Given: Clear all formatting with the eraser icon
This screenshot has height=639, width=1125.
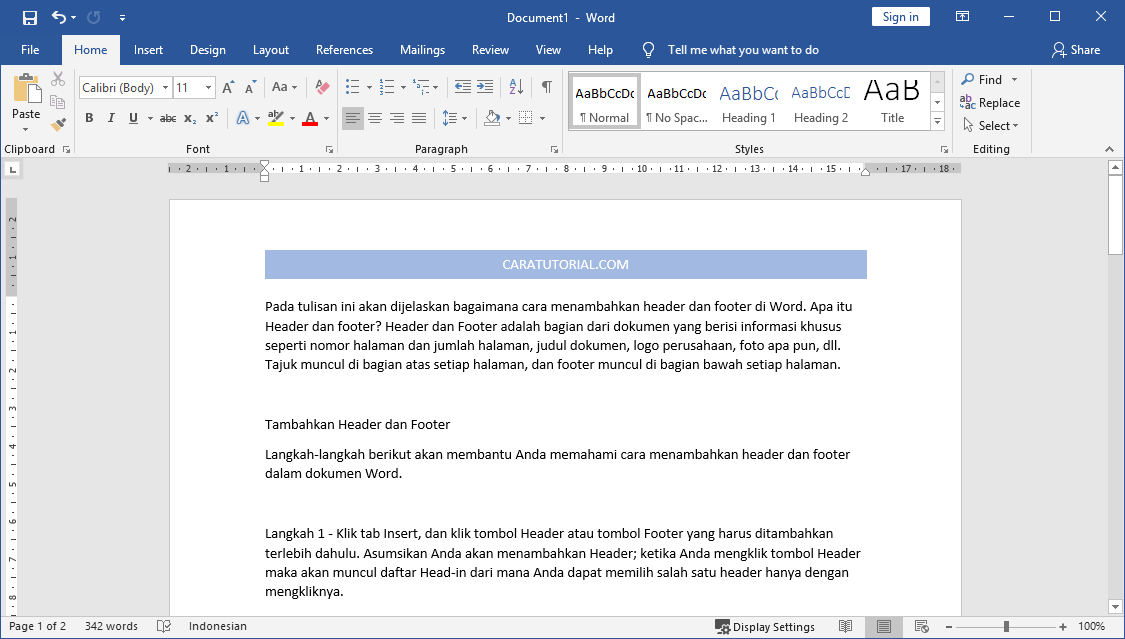Looking at the screenshot, I should click(322, 87).
